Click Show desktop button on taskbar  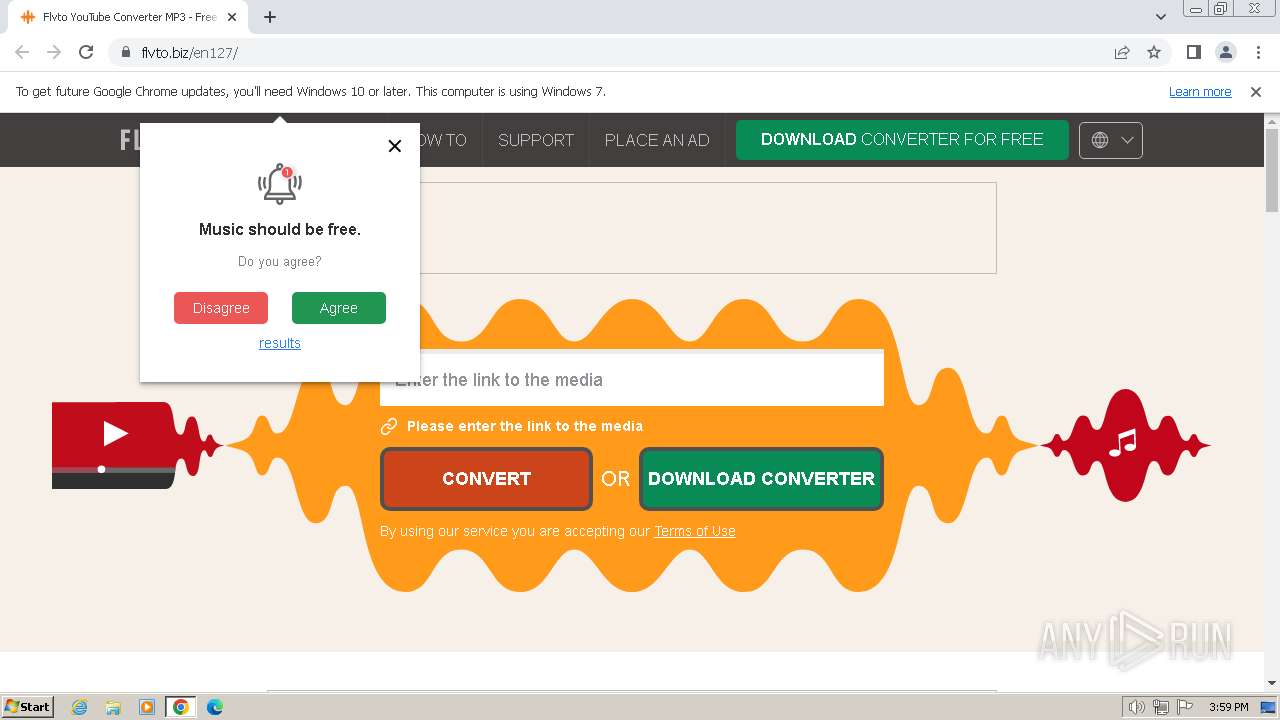point(1269,707)
